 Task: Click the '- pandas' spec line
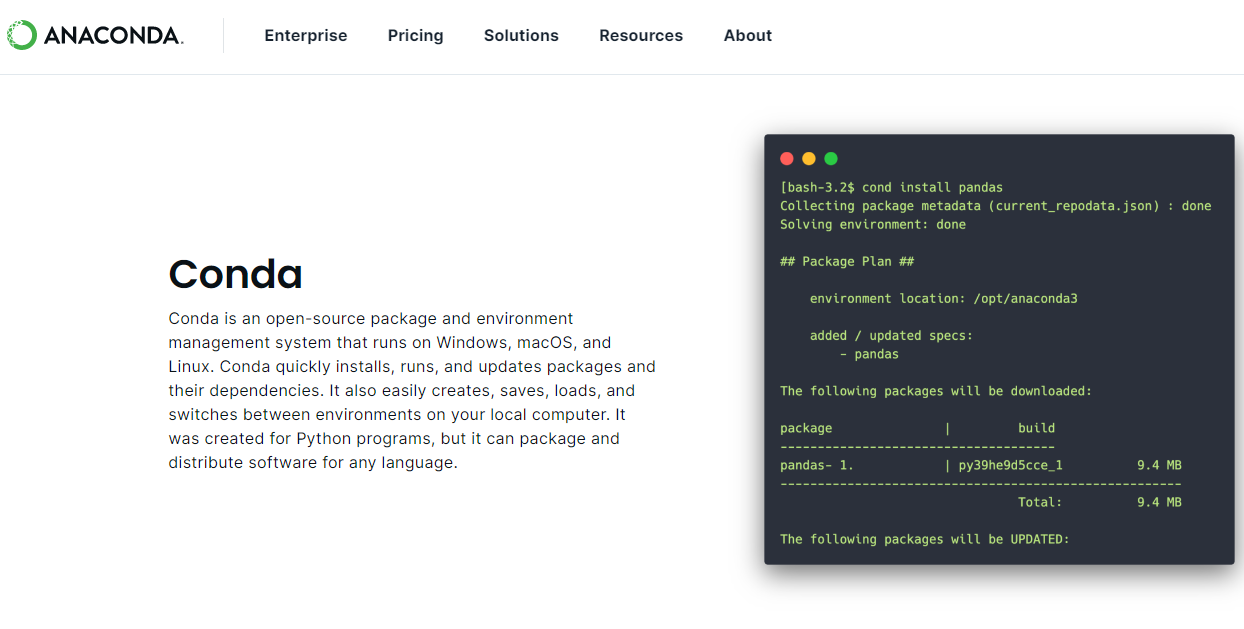869,354
